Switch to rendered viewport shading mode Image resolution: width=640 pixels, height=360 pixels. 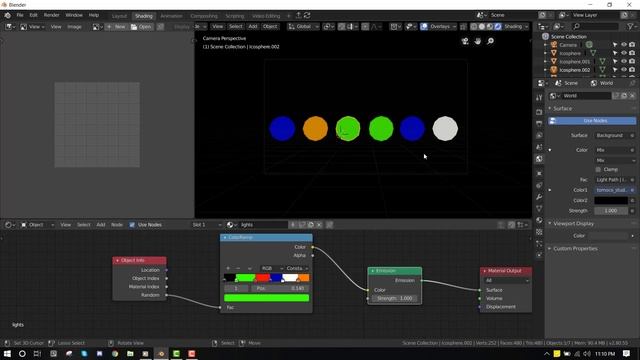(x=498, y=27)
